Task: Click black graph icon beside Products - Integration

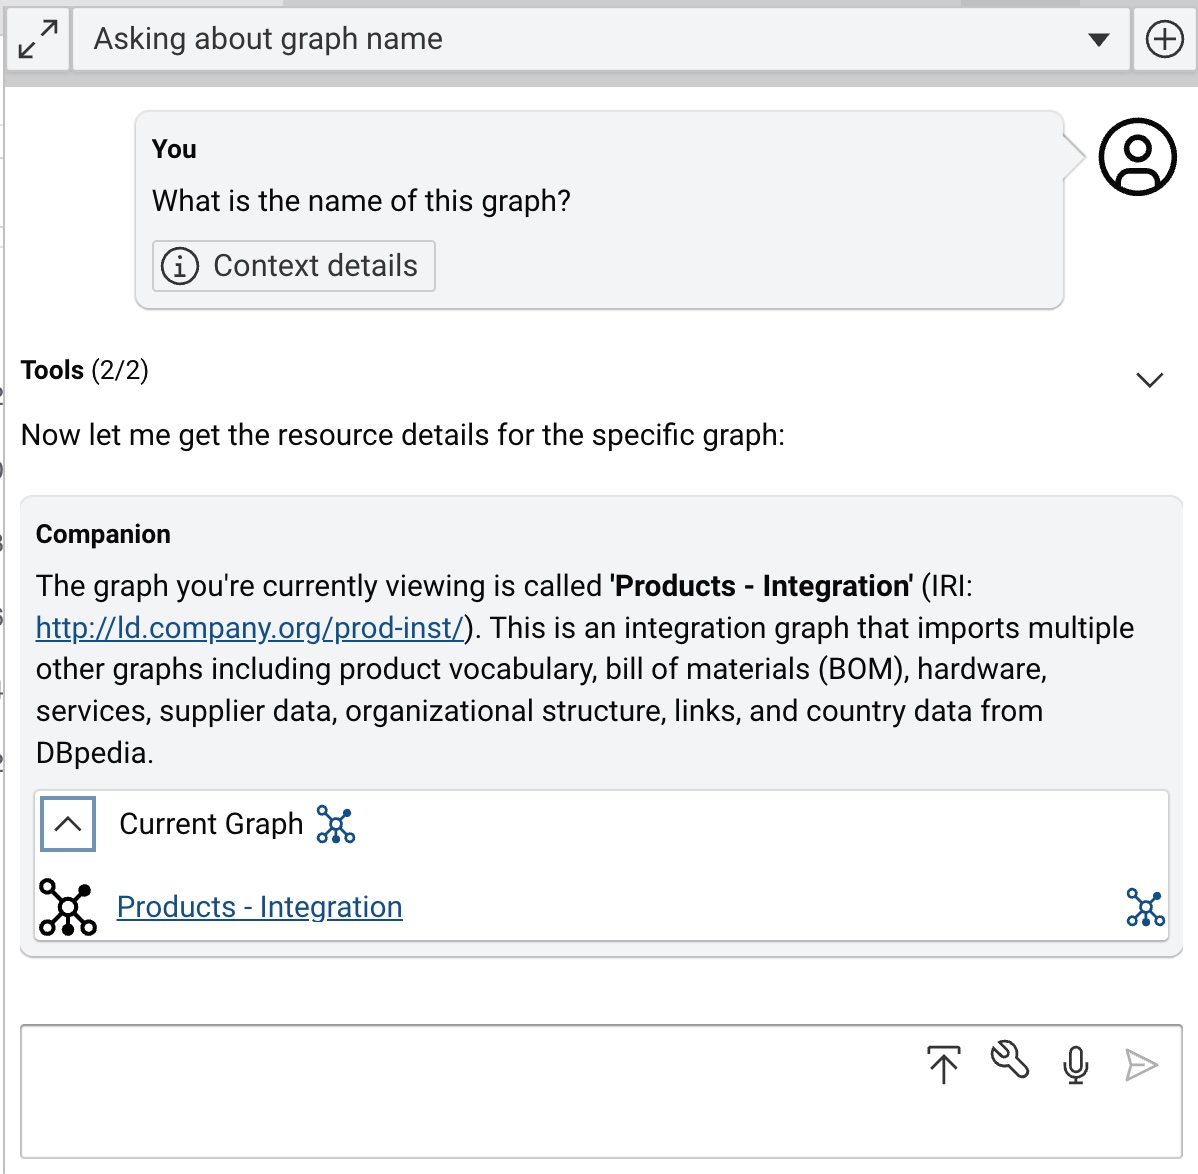Action: (67, 907)
